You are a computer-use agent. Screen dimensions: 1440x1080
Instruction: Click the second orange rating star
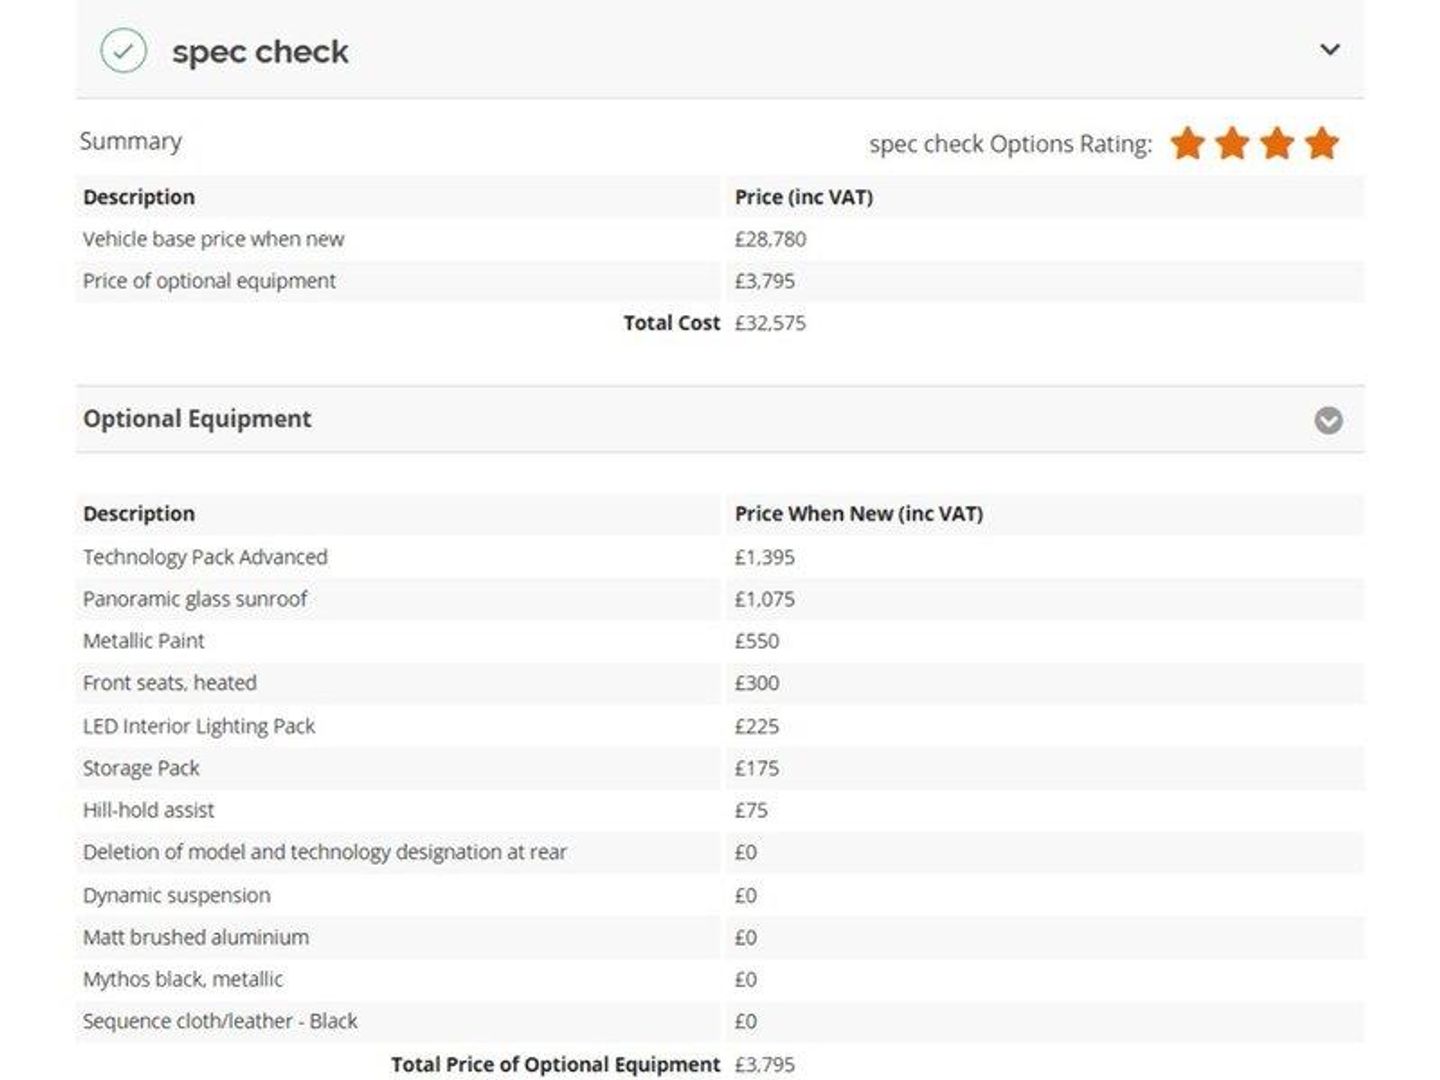pos(1232,143)
